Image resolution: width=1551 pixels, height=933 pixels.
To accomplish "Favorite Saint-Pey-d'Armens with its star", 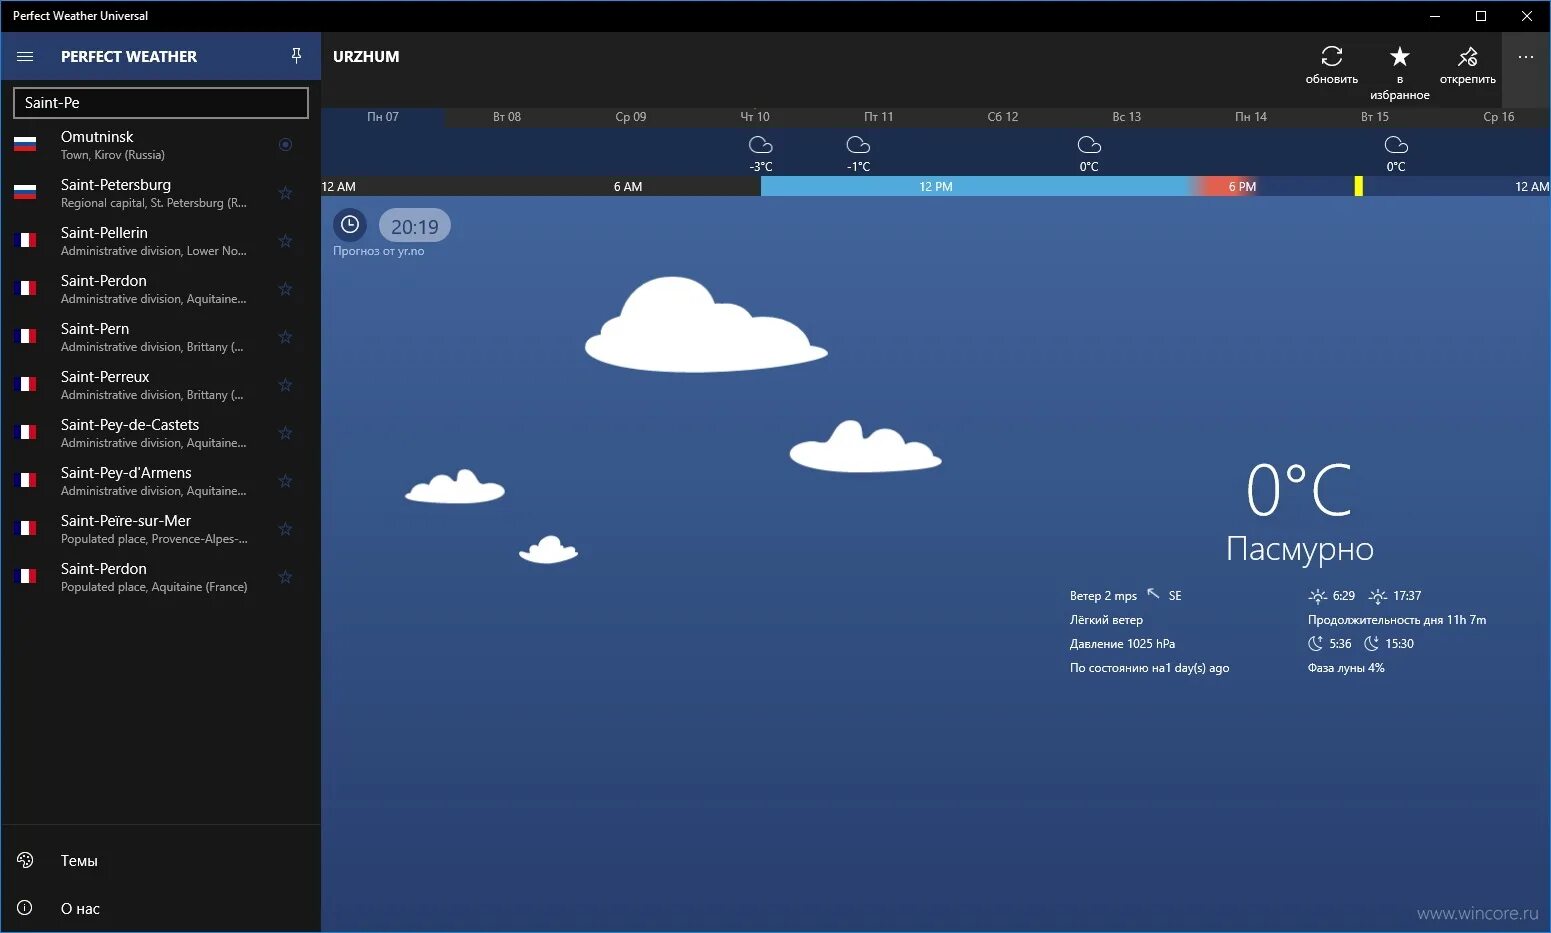I will (x=286, y=481).
